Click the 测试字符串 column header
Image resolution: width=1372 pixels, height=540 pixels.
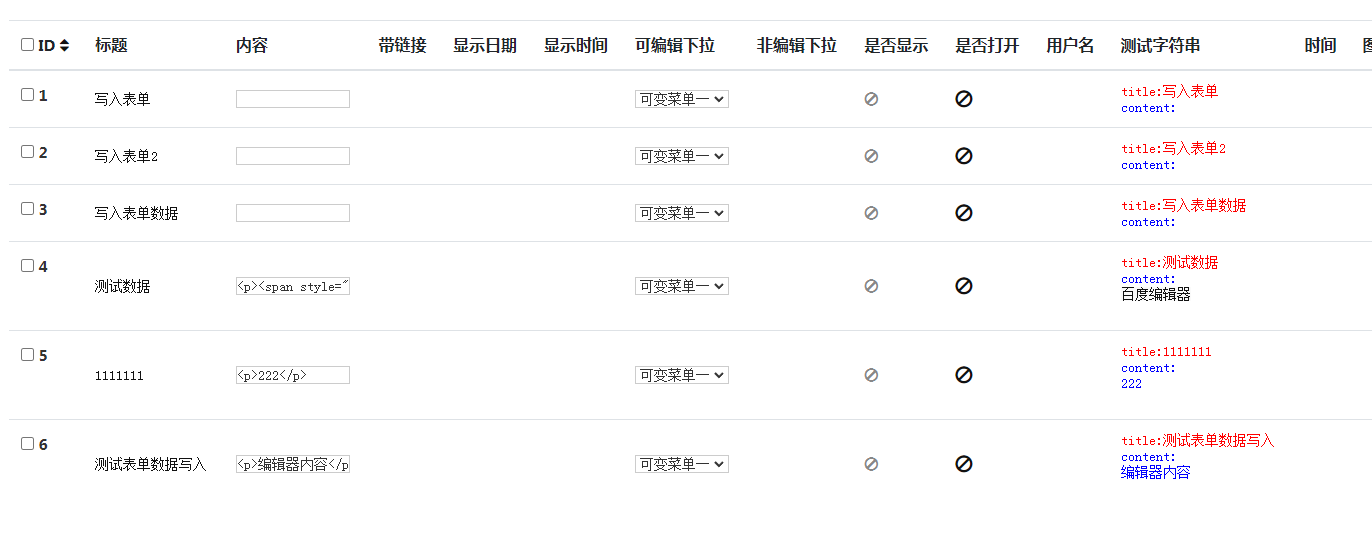pyautogui.click(x=1161, y=45)
